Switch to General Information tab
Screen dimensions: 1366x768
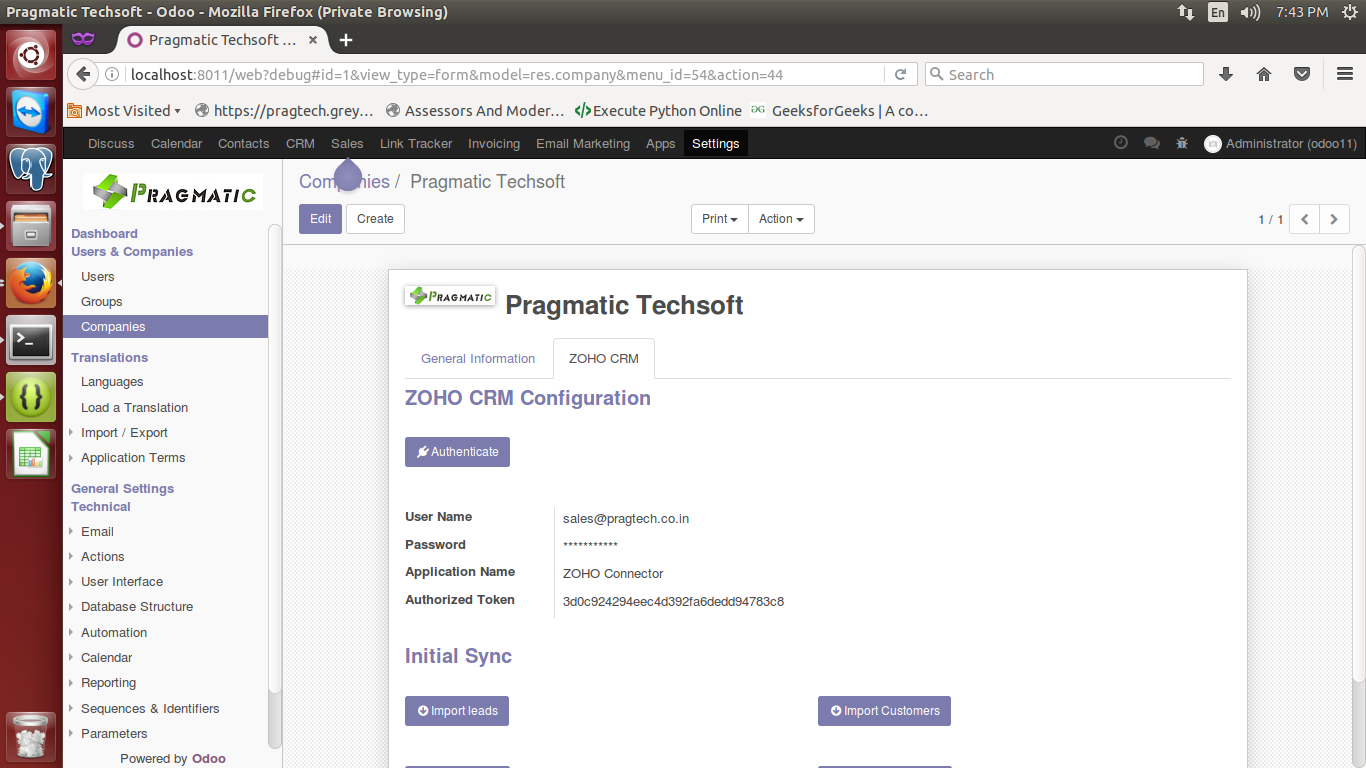coord(478,358)
